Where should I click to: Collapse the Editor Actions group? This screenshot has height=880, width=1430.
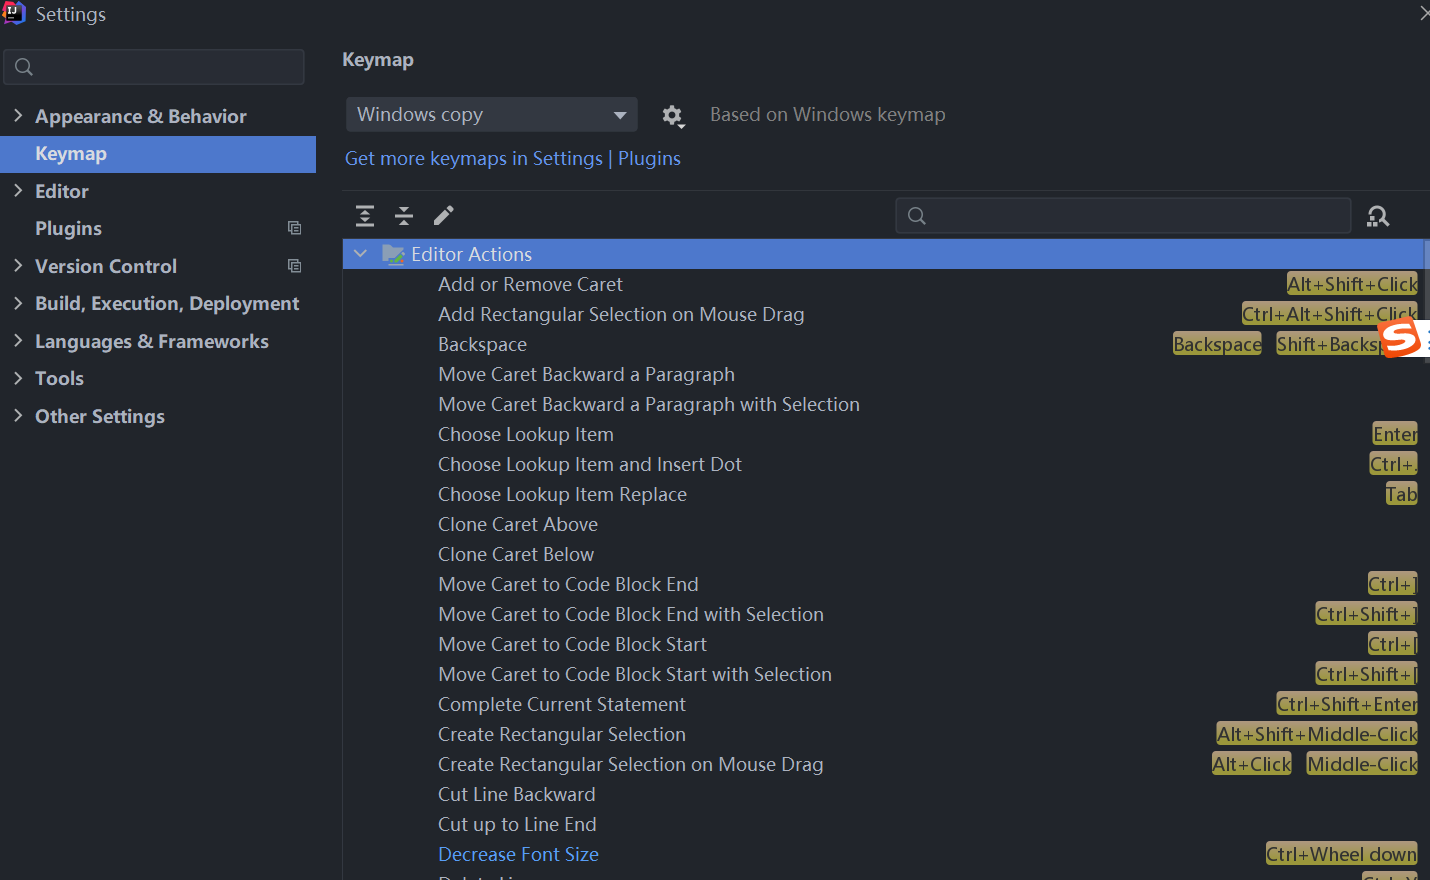point(360,254)
